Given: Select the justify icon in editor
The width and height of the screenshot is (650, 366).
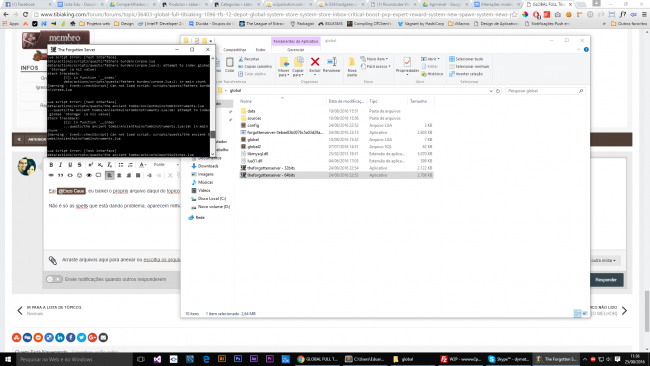Looking at the screenshot, I should point(138,175).
